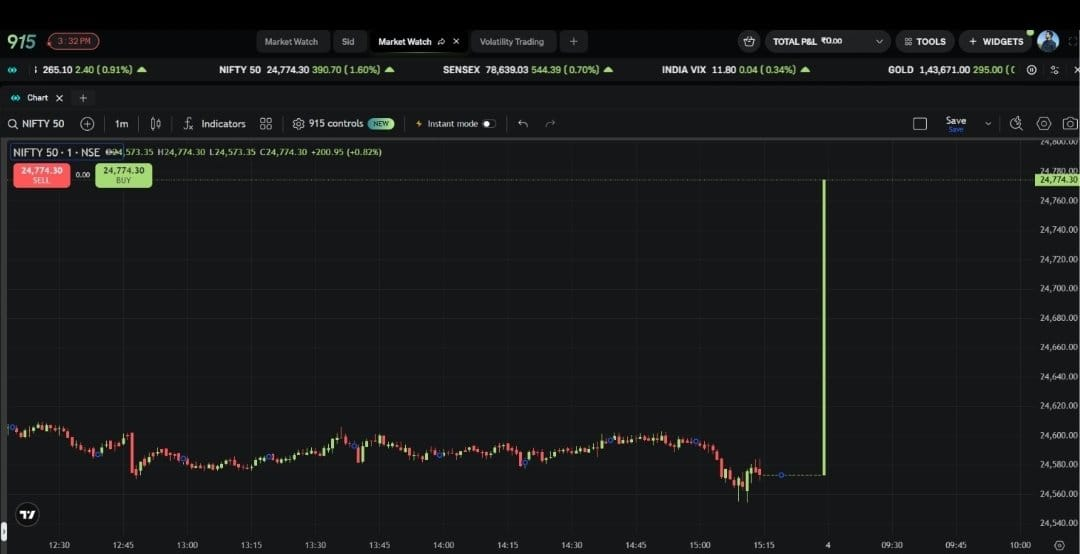Open NIFTY 50 symbol search
The height and width of the screenshot is (554, 1080).
pyautogui.click(x=36, y=124)
